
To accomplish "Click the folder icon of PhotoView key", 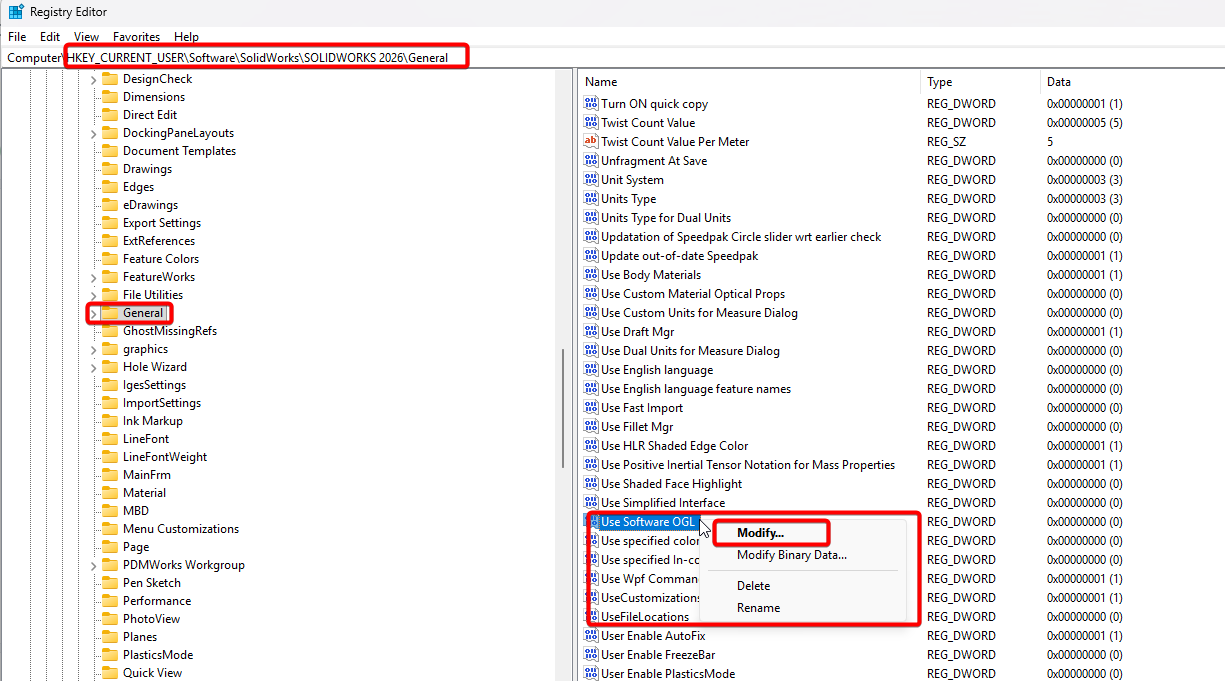I will (110, 619).
